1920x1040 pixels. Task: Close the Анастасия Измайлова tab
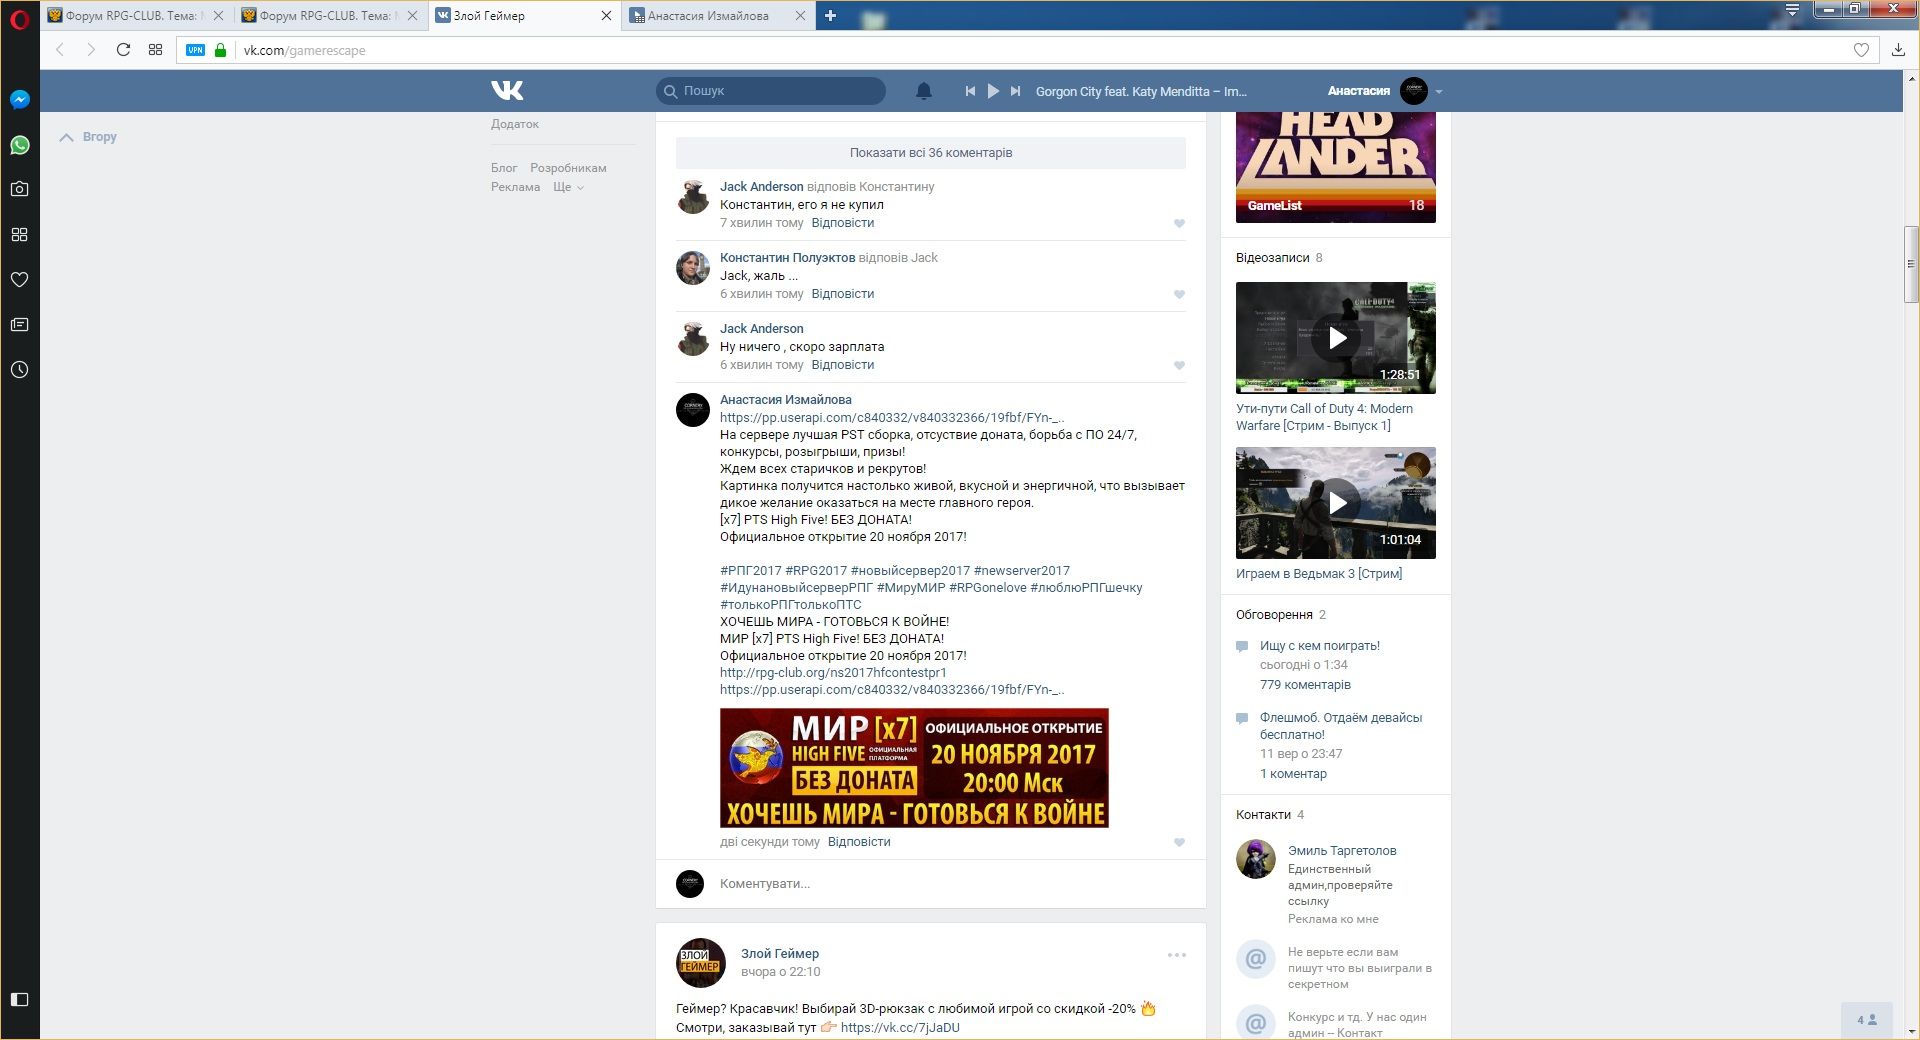pos(800,15)
